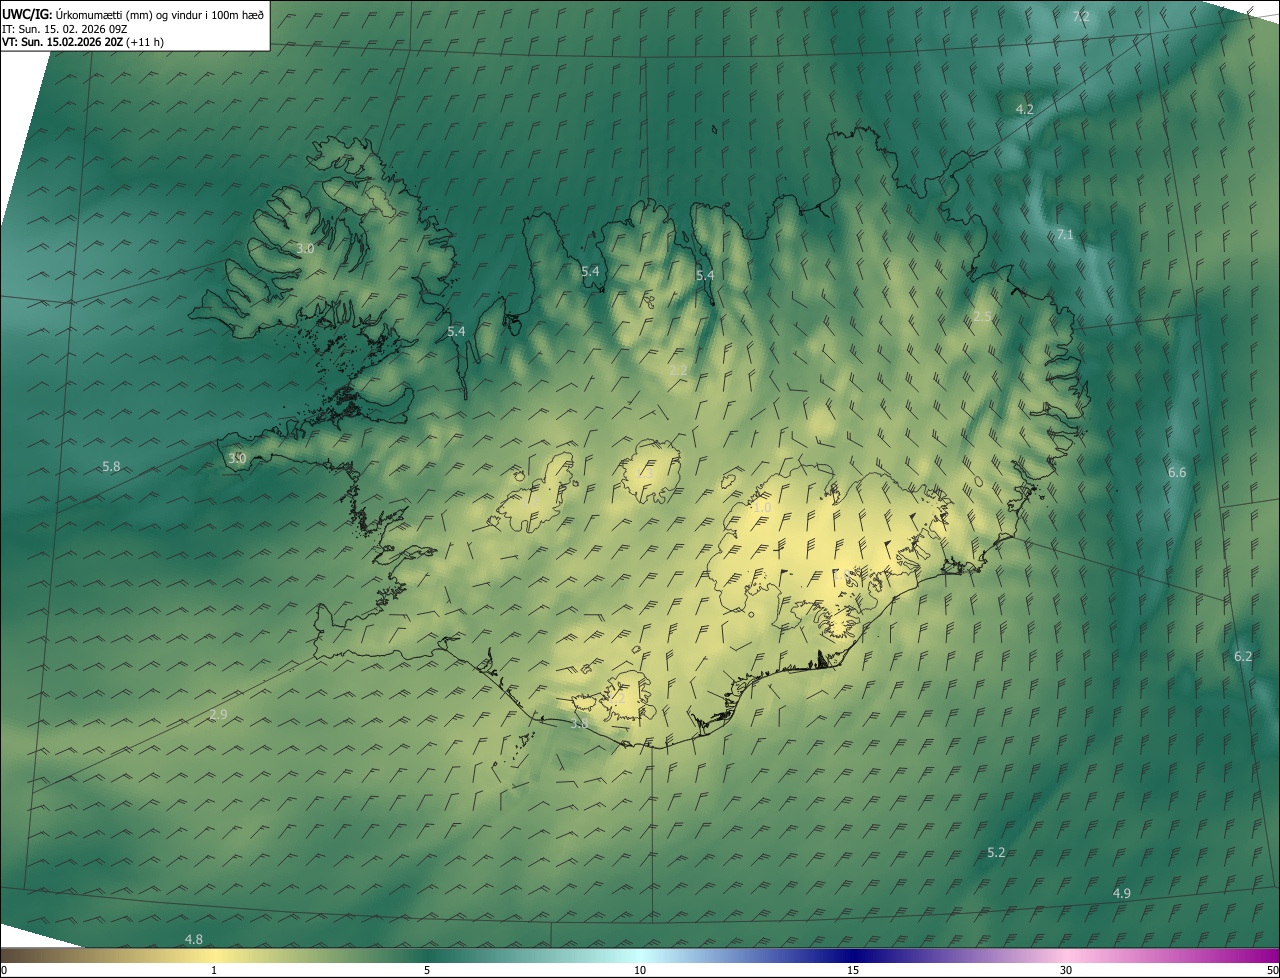Click the colorbar tick label 30
Image resolution: width=1280 pixels, height=978 pixels.
pyautogui.click(x=1066, y=970)
